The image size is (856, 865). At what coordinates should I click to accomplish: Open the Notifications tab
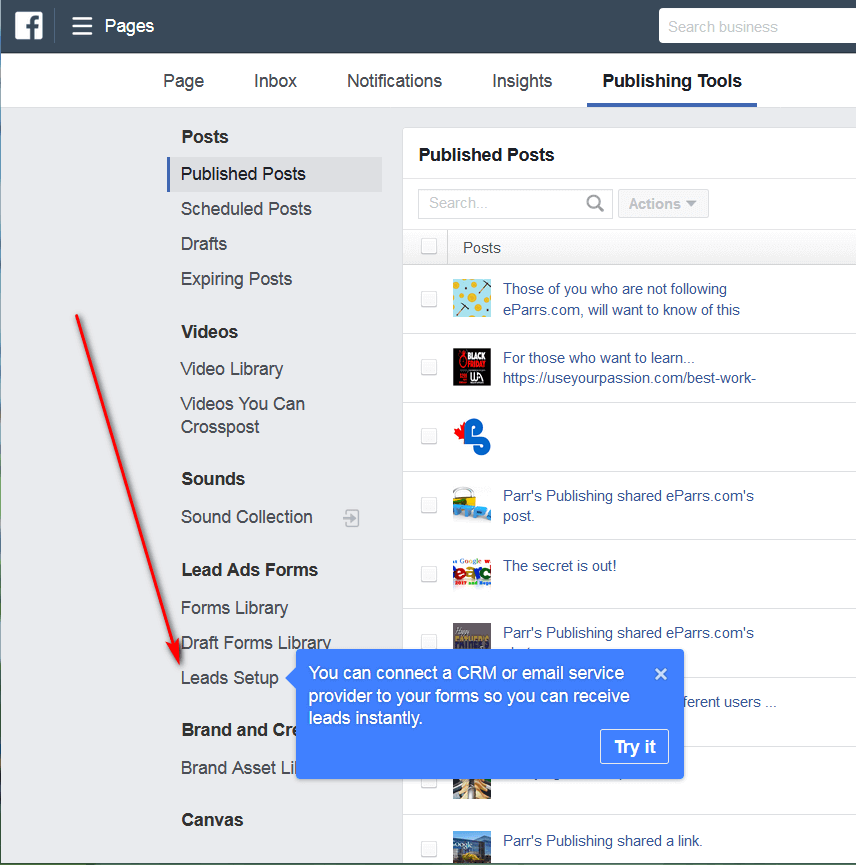coord(394,81)
